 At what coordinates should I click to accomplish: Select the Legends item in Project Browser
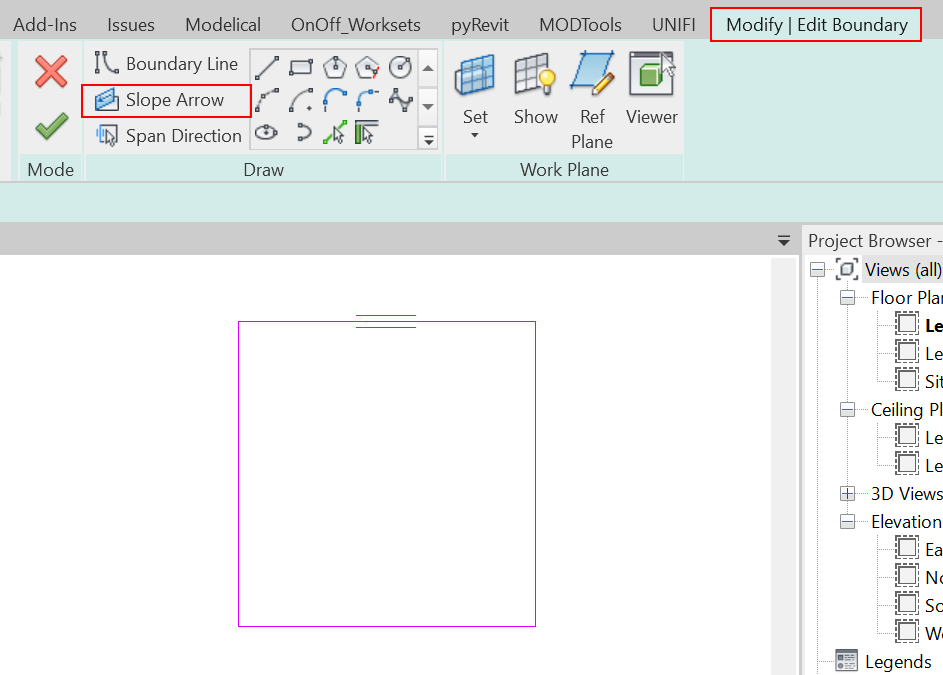coord(898,662)
